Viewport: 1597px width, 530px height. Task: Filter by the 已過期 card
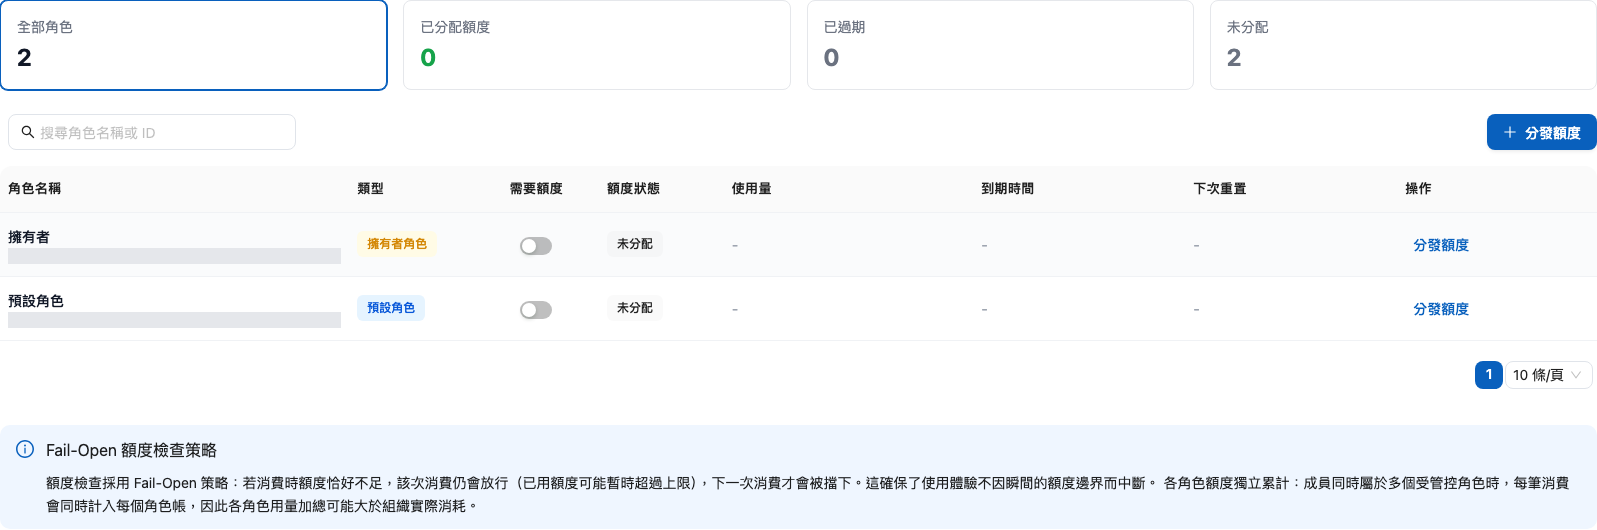click(1000, 45)
